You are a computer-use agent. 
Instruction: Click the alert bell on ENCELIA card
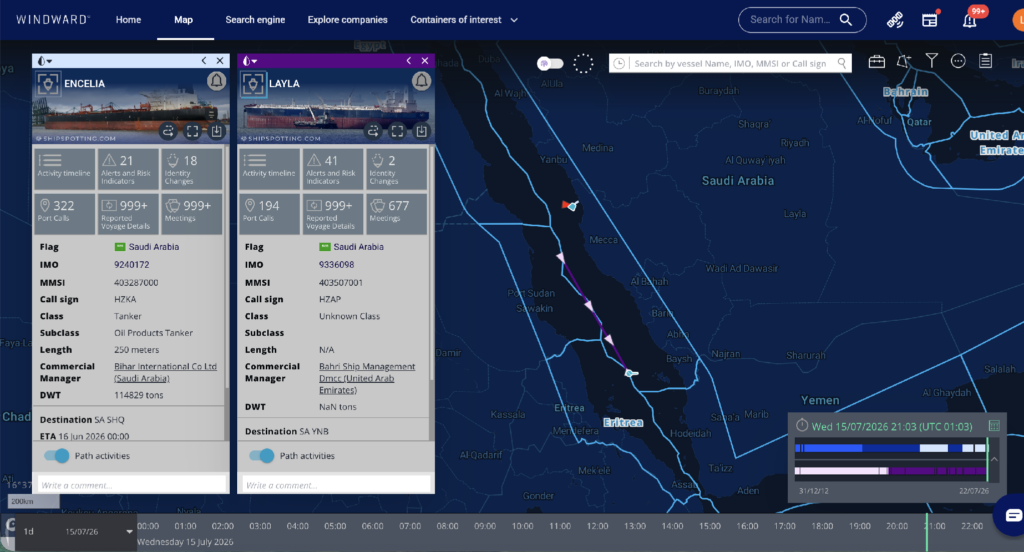click(x=216, y=82)
